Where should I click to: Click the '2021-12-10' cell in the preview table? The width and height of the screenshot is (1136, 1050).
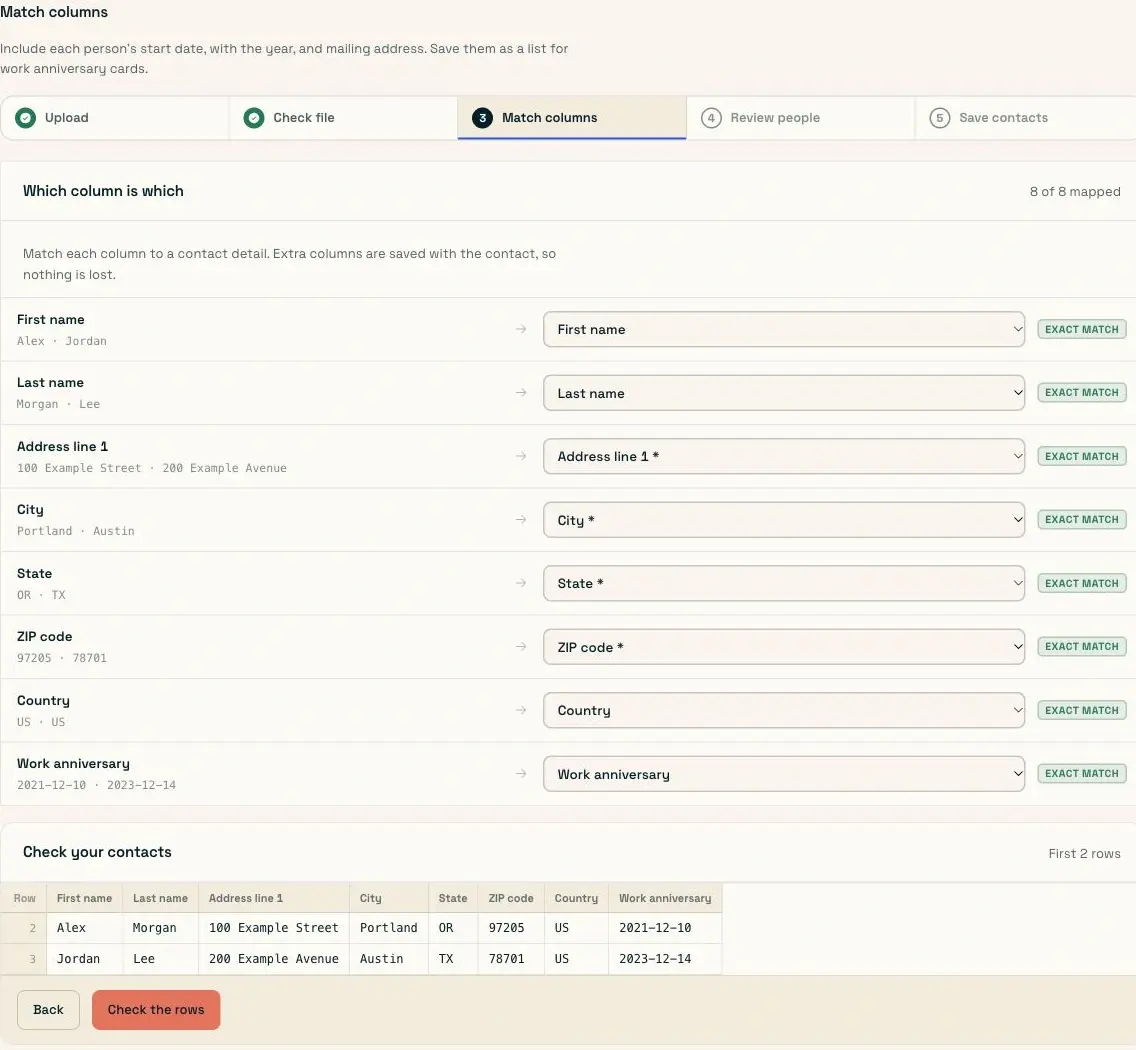[x=665, y=928]
